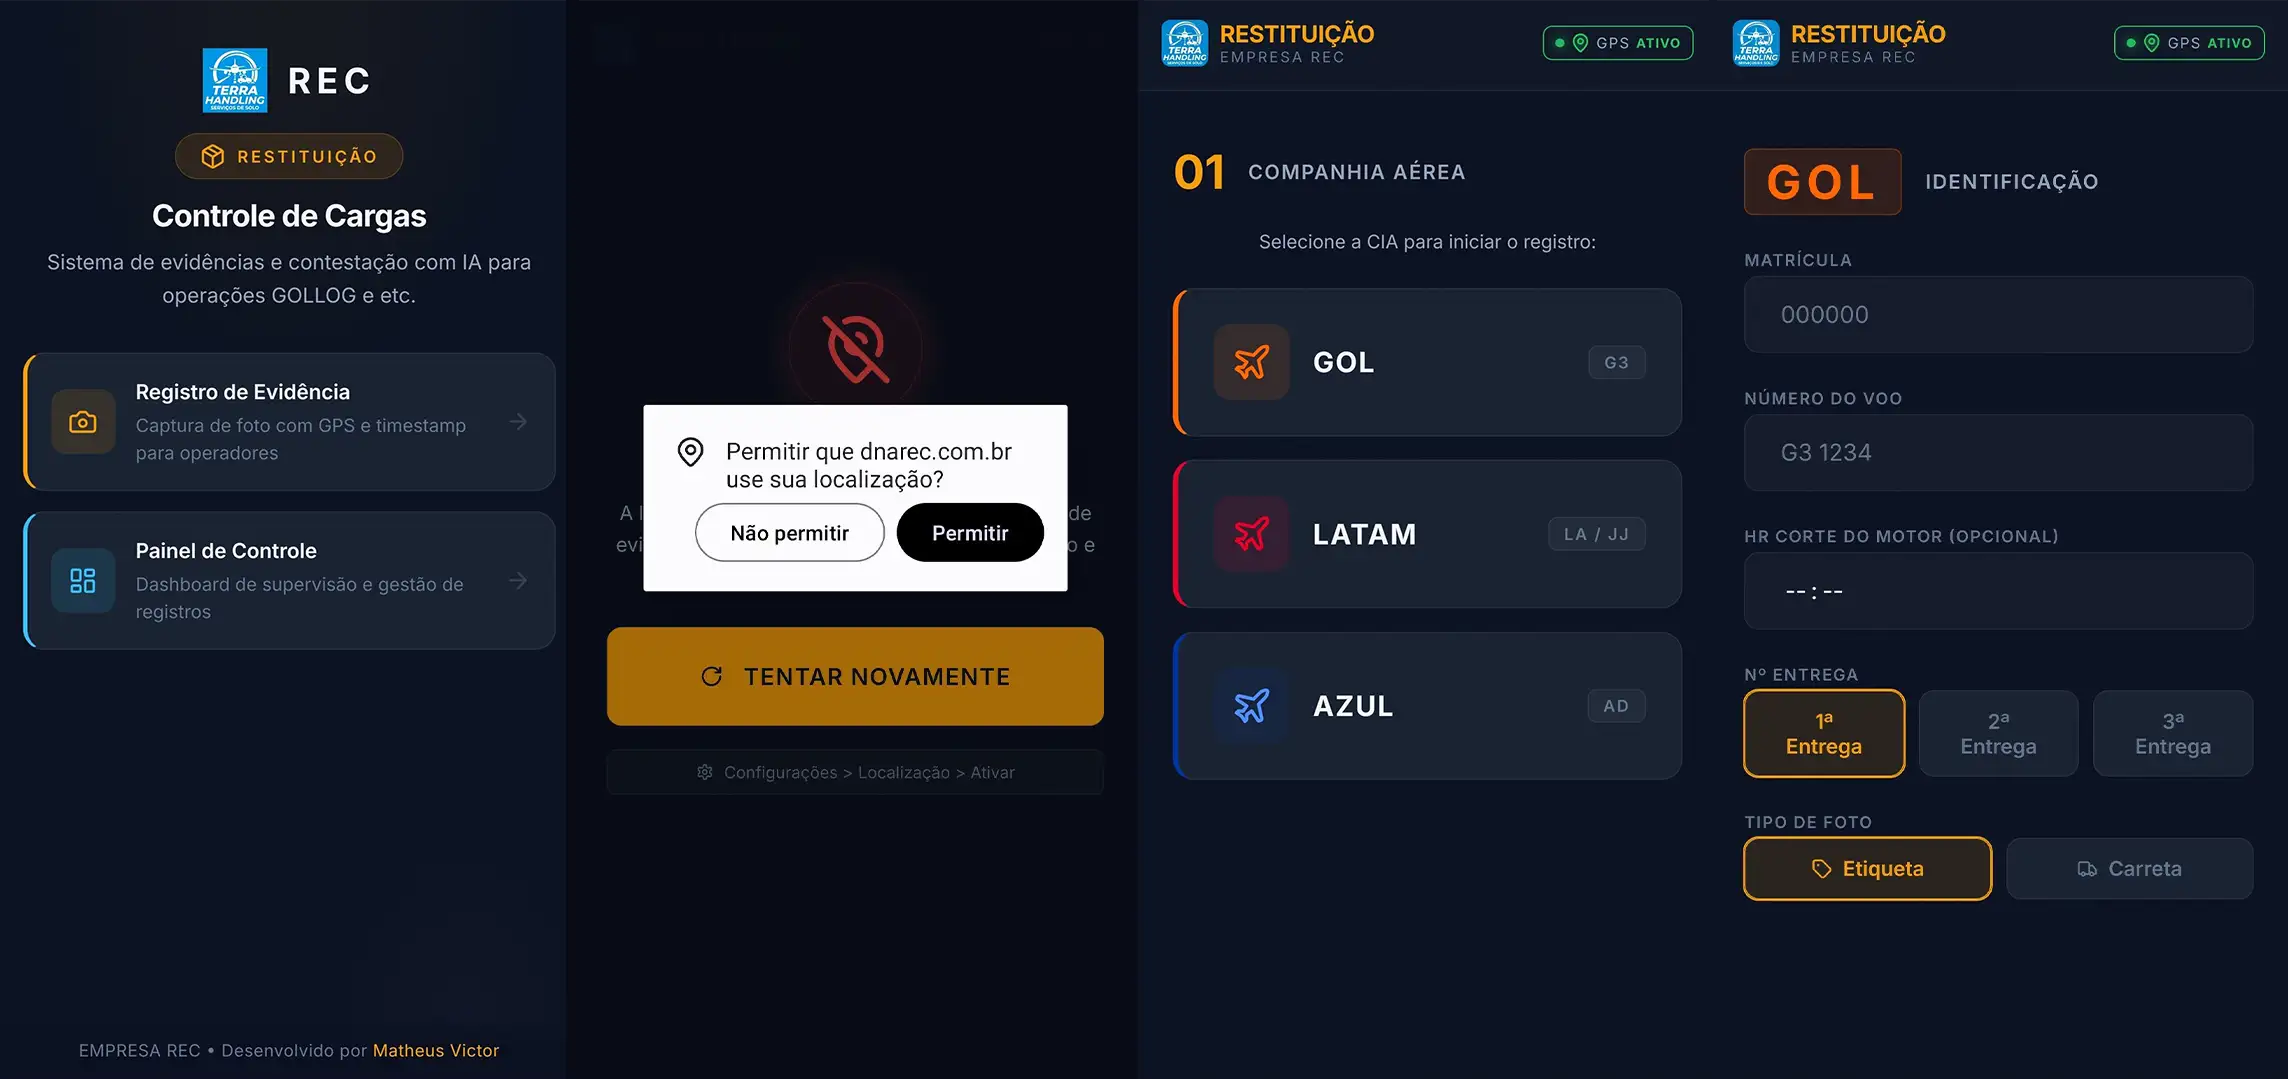
Task: Click the orange GOL airplane icon
Action: 1251,362
